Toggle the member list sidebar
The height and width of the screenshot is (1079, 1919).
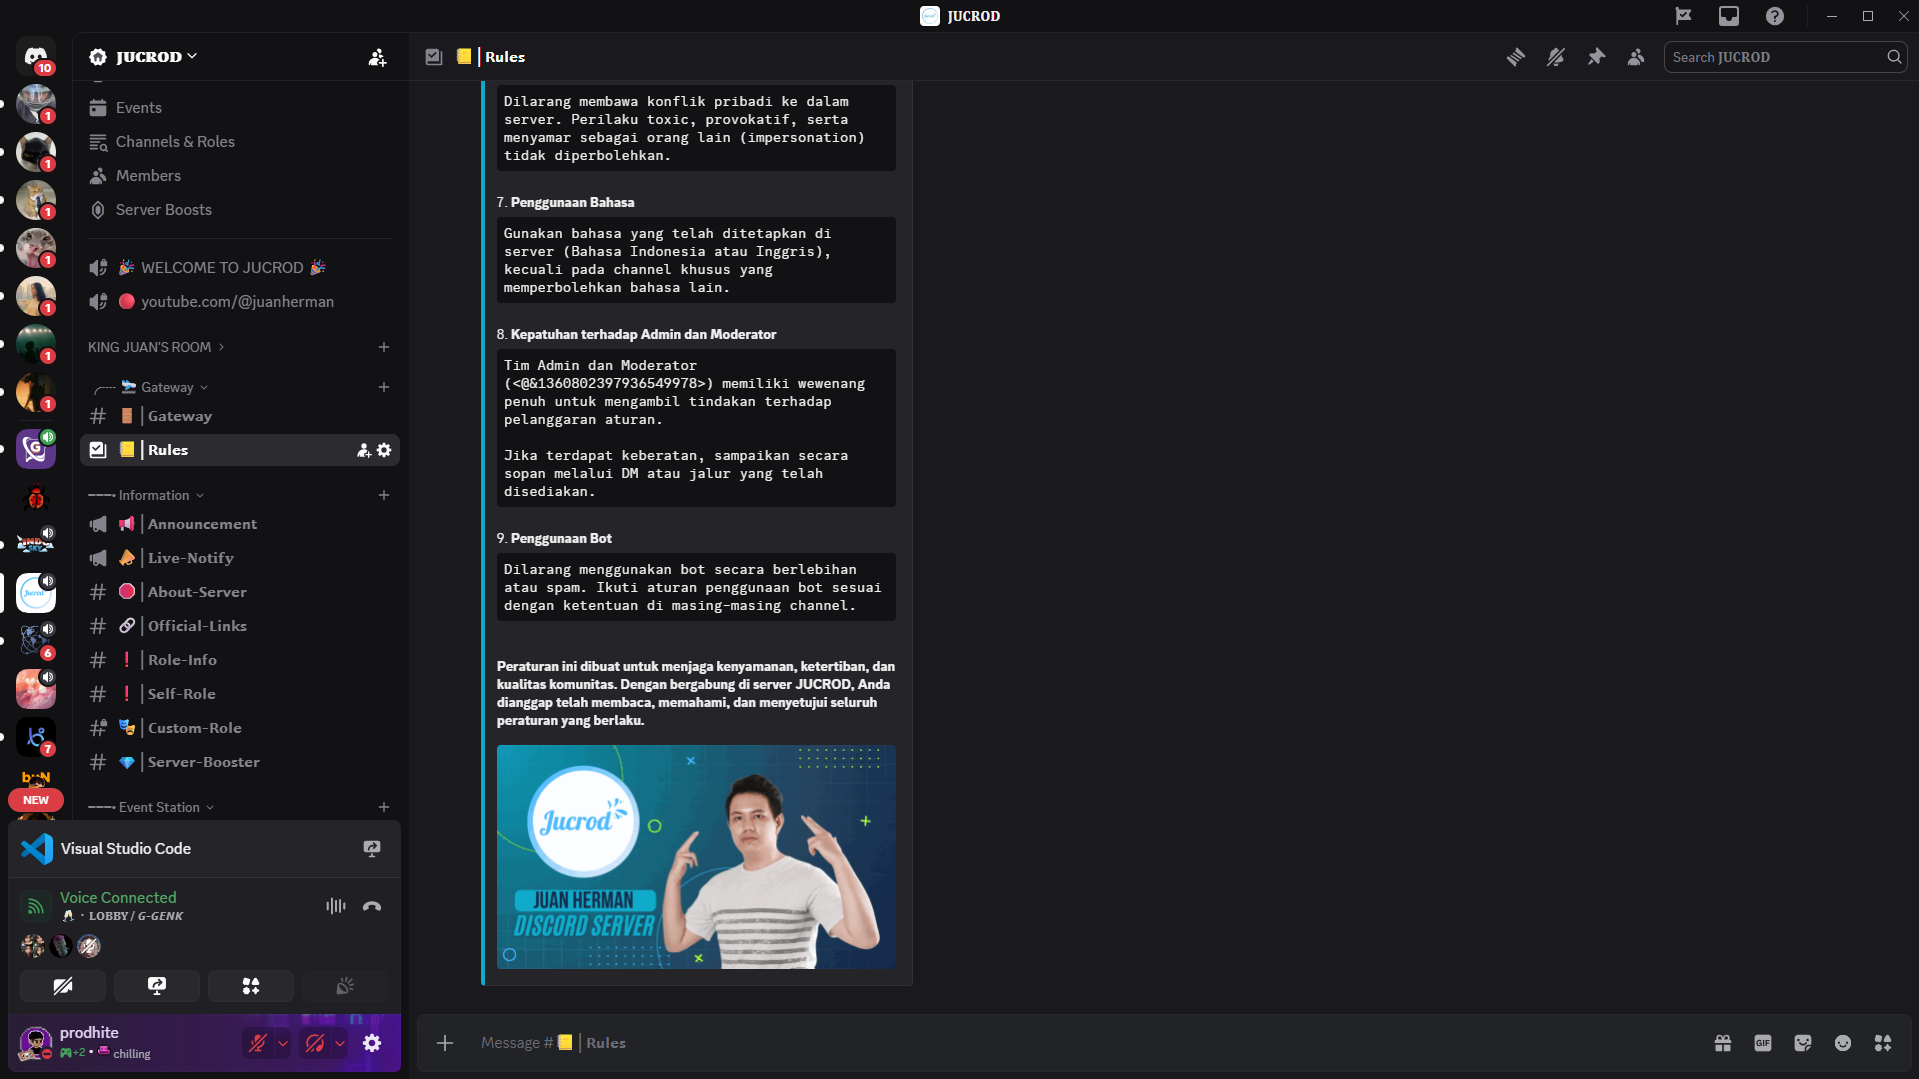pyautogui.click(x=1636, y=57)
